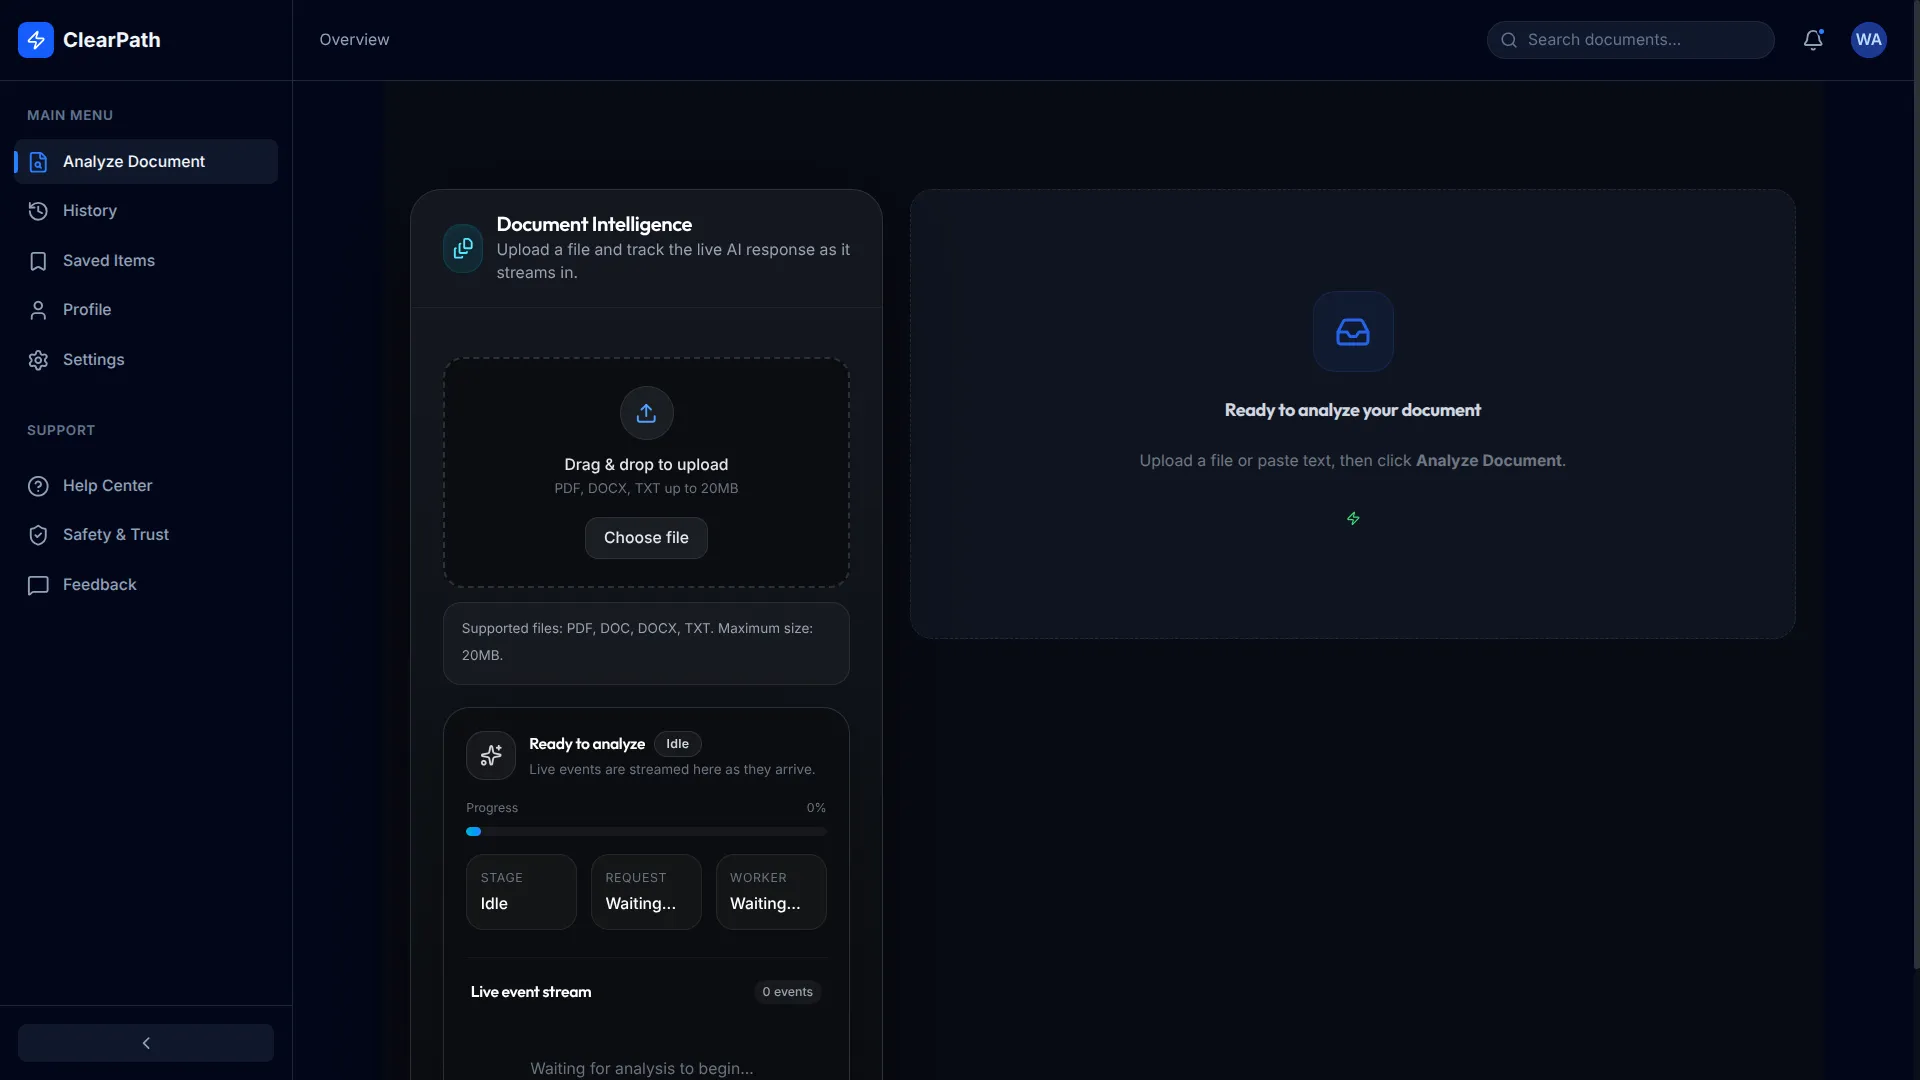
Task: Click the STAGE Idle card
Action: (521, 892)
